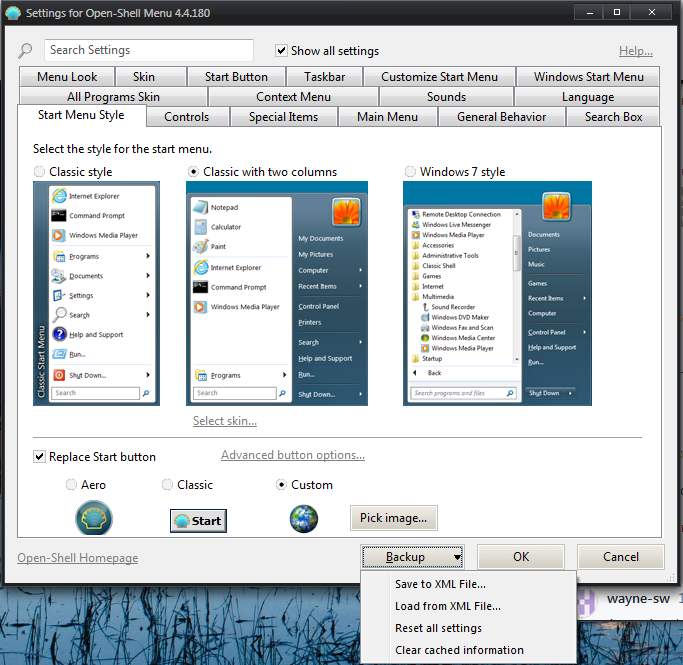
Task: Click the Classic Start button preview image
Action: click(198, 520)
